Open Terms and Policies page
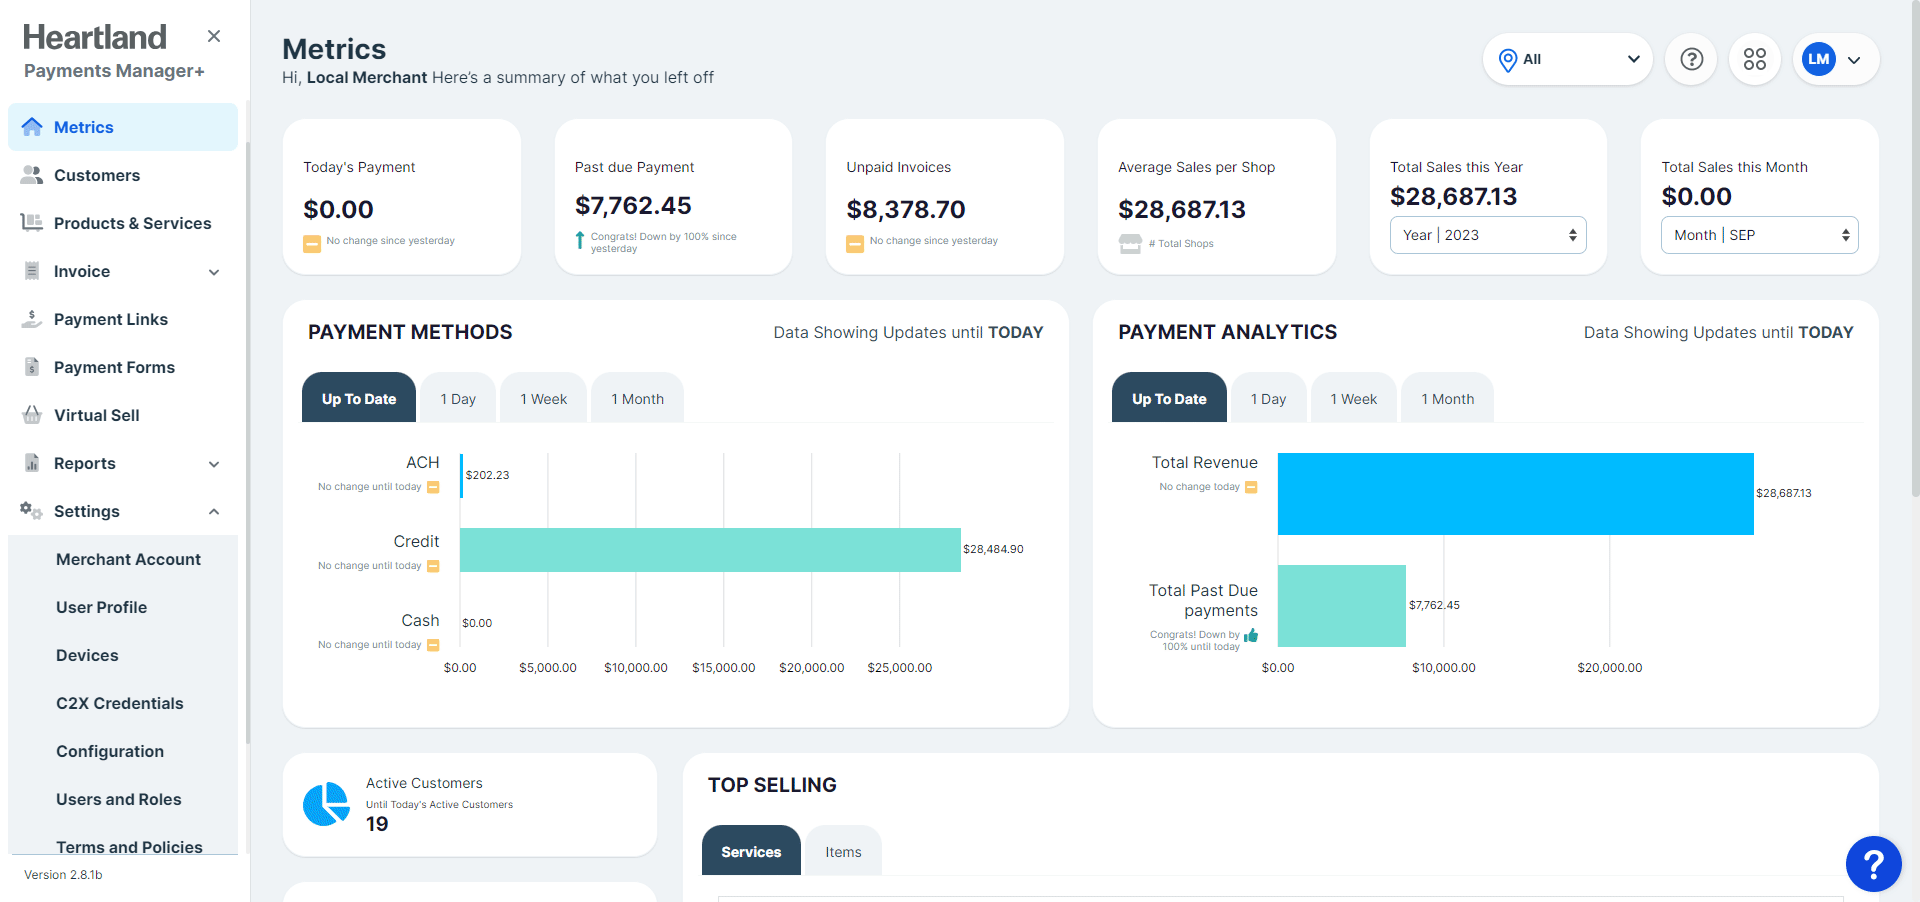The height and width of the screenshot is (902, 1920). (129, 847)
